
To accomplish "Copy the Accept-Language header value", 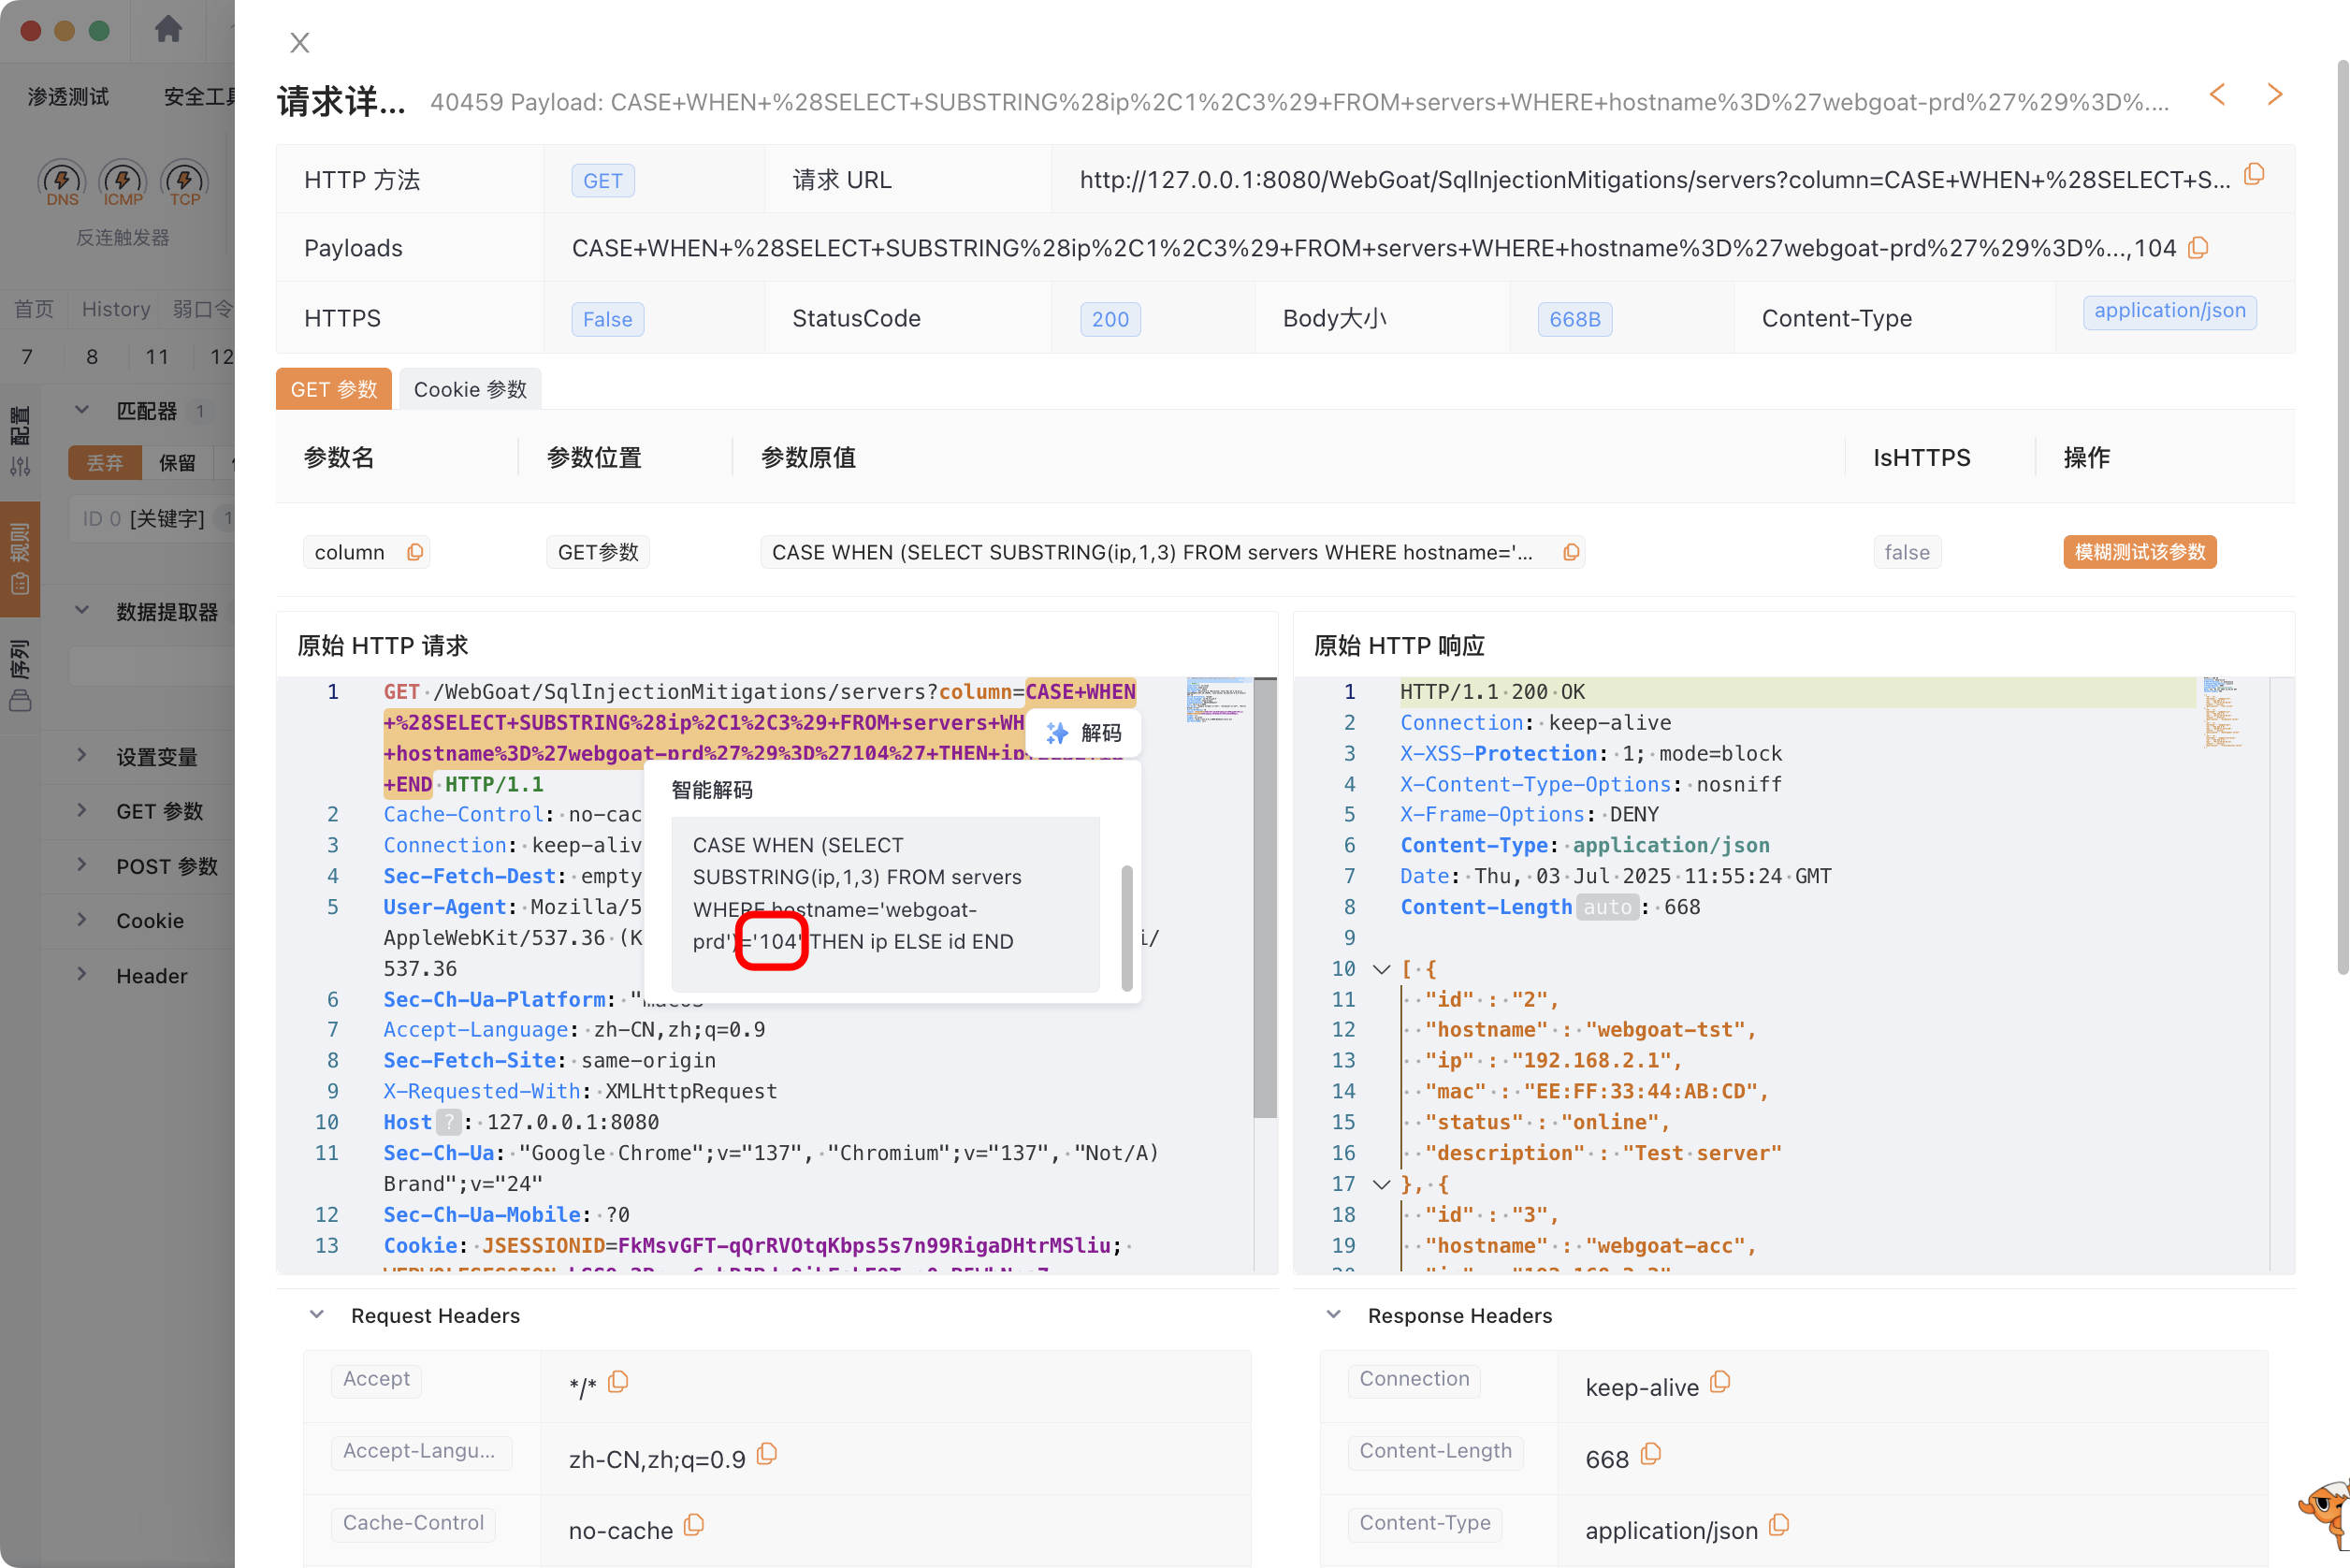I will click(x=767, y=1454).
